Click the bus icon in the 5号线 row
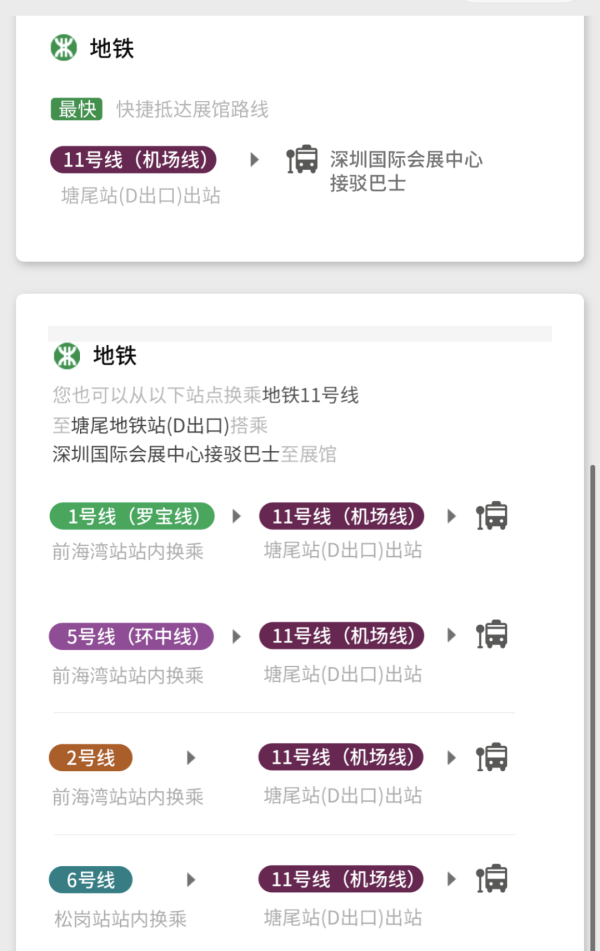The height and width of the screenshot is (951, 600). point(492,635)
